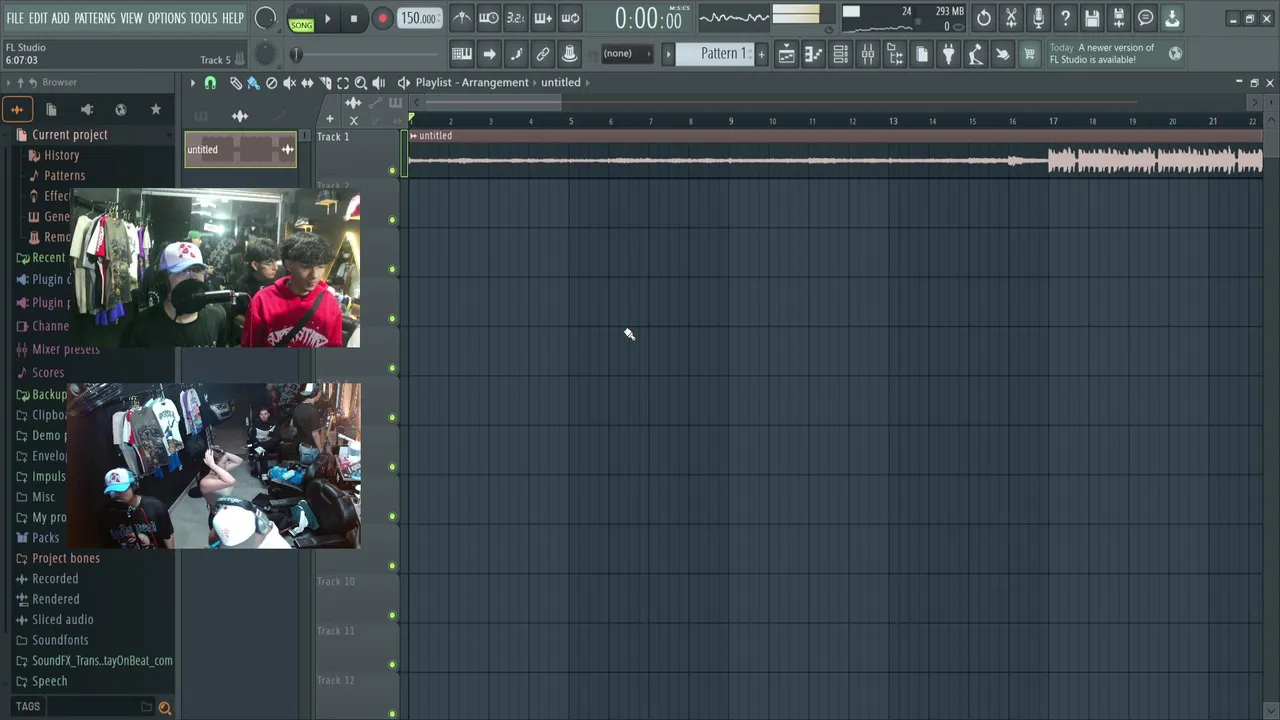The width and height of the screenshot is (1280, 720).
Task: Click the microphone one-click recording icon
Action: [x=1038, y=18]
